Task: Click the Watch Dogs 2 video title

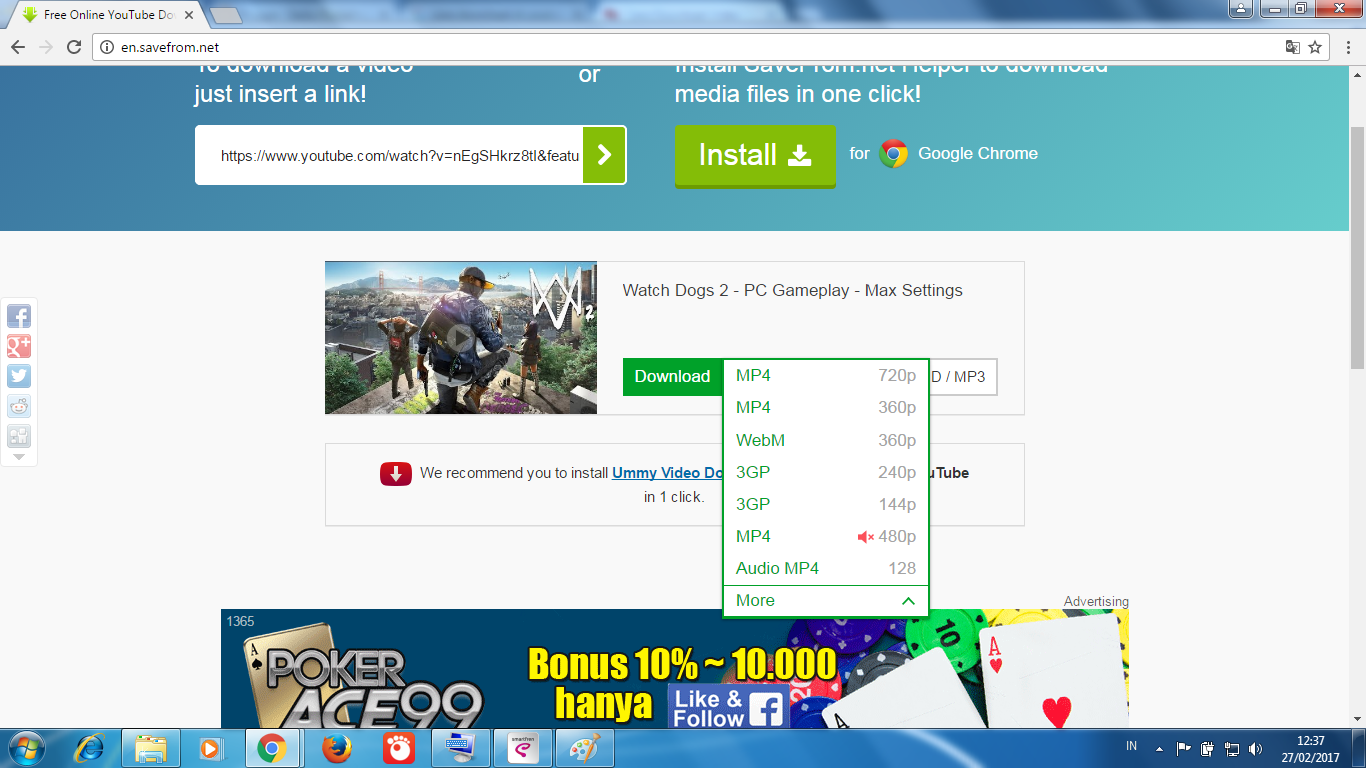Action: pyautogui.click(x=793, y=291)
